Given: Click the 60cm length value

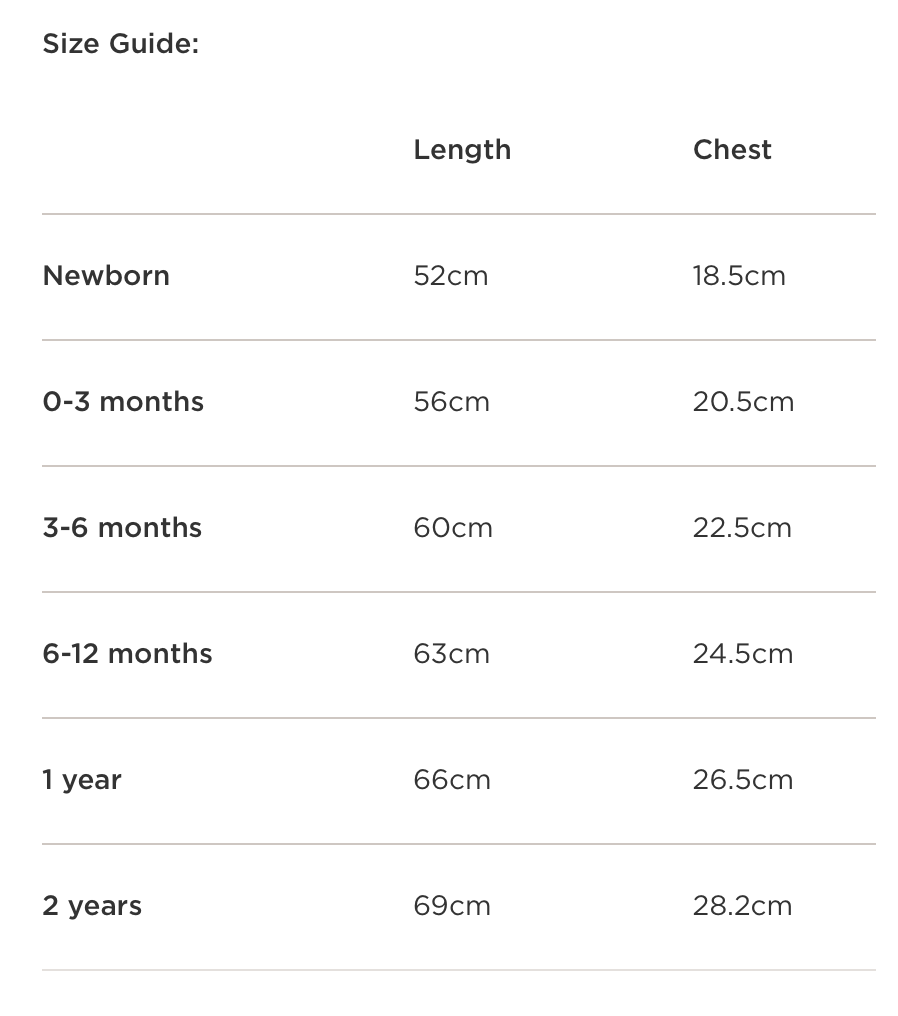Looking at the screenshot, I should coord(453,528).
